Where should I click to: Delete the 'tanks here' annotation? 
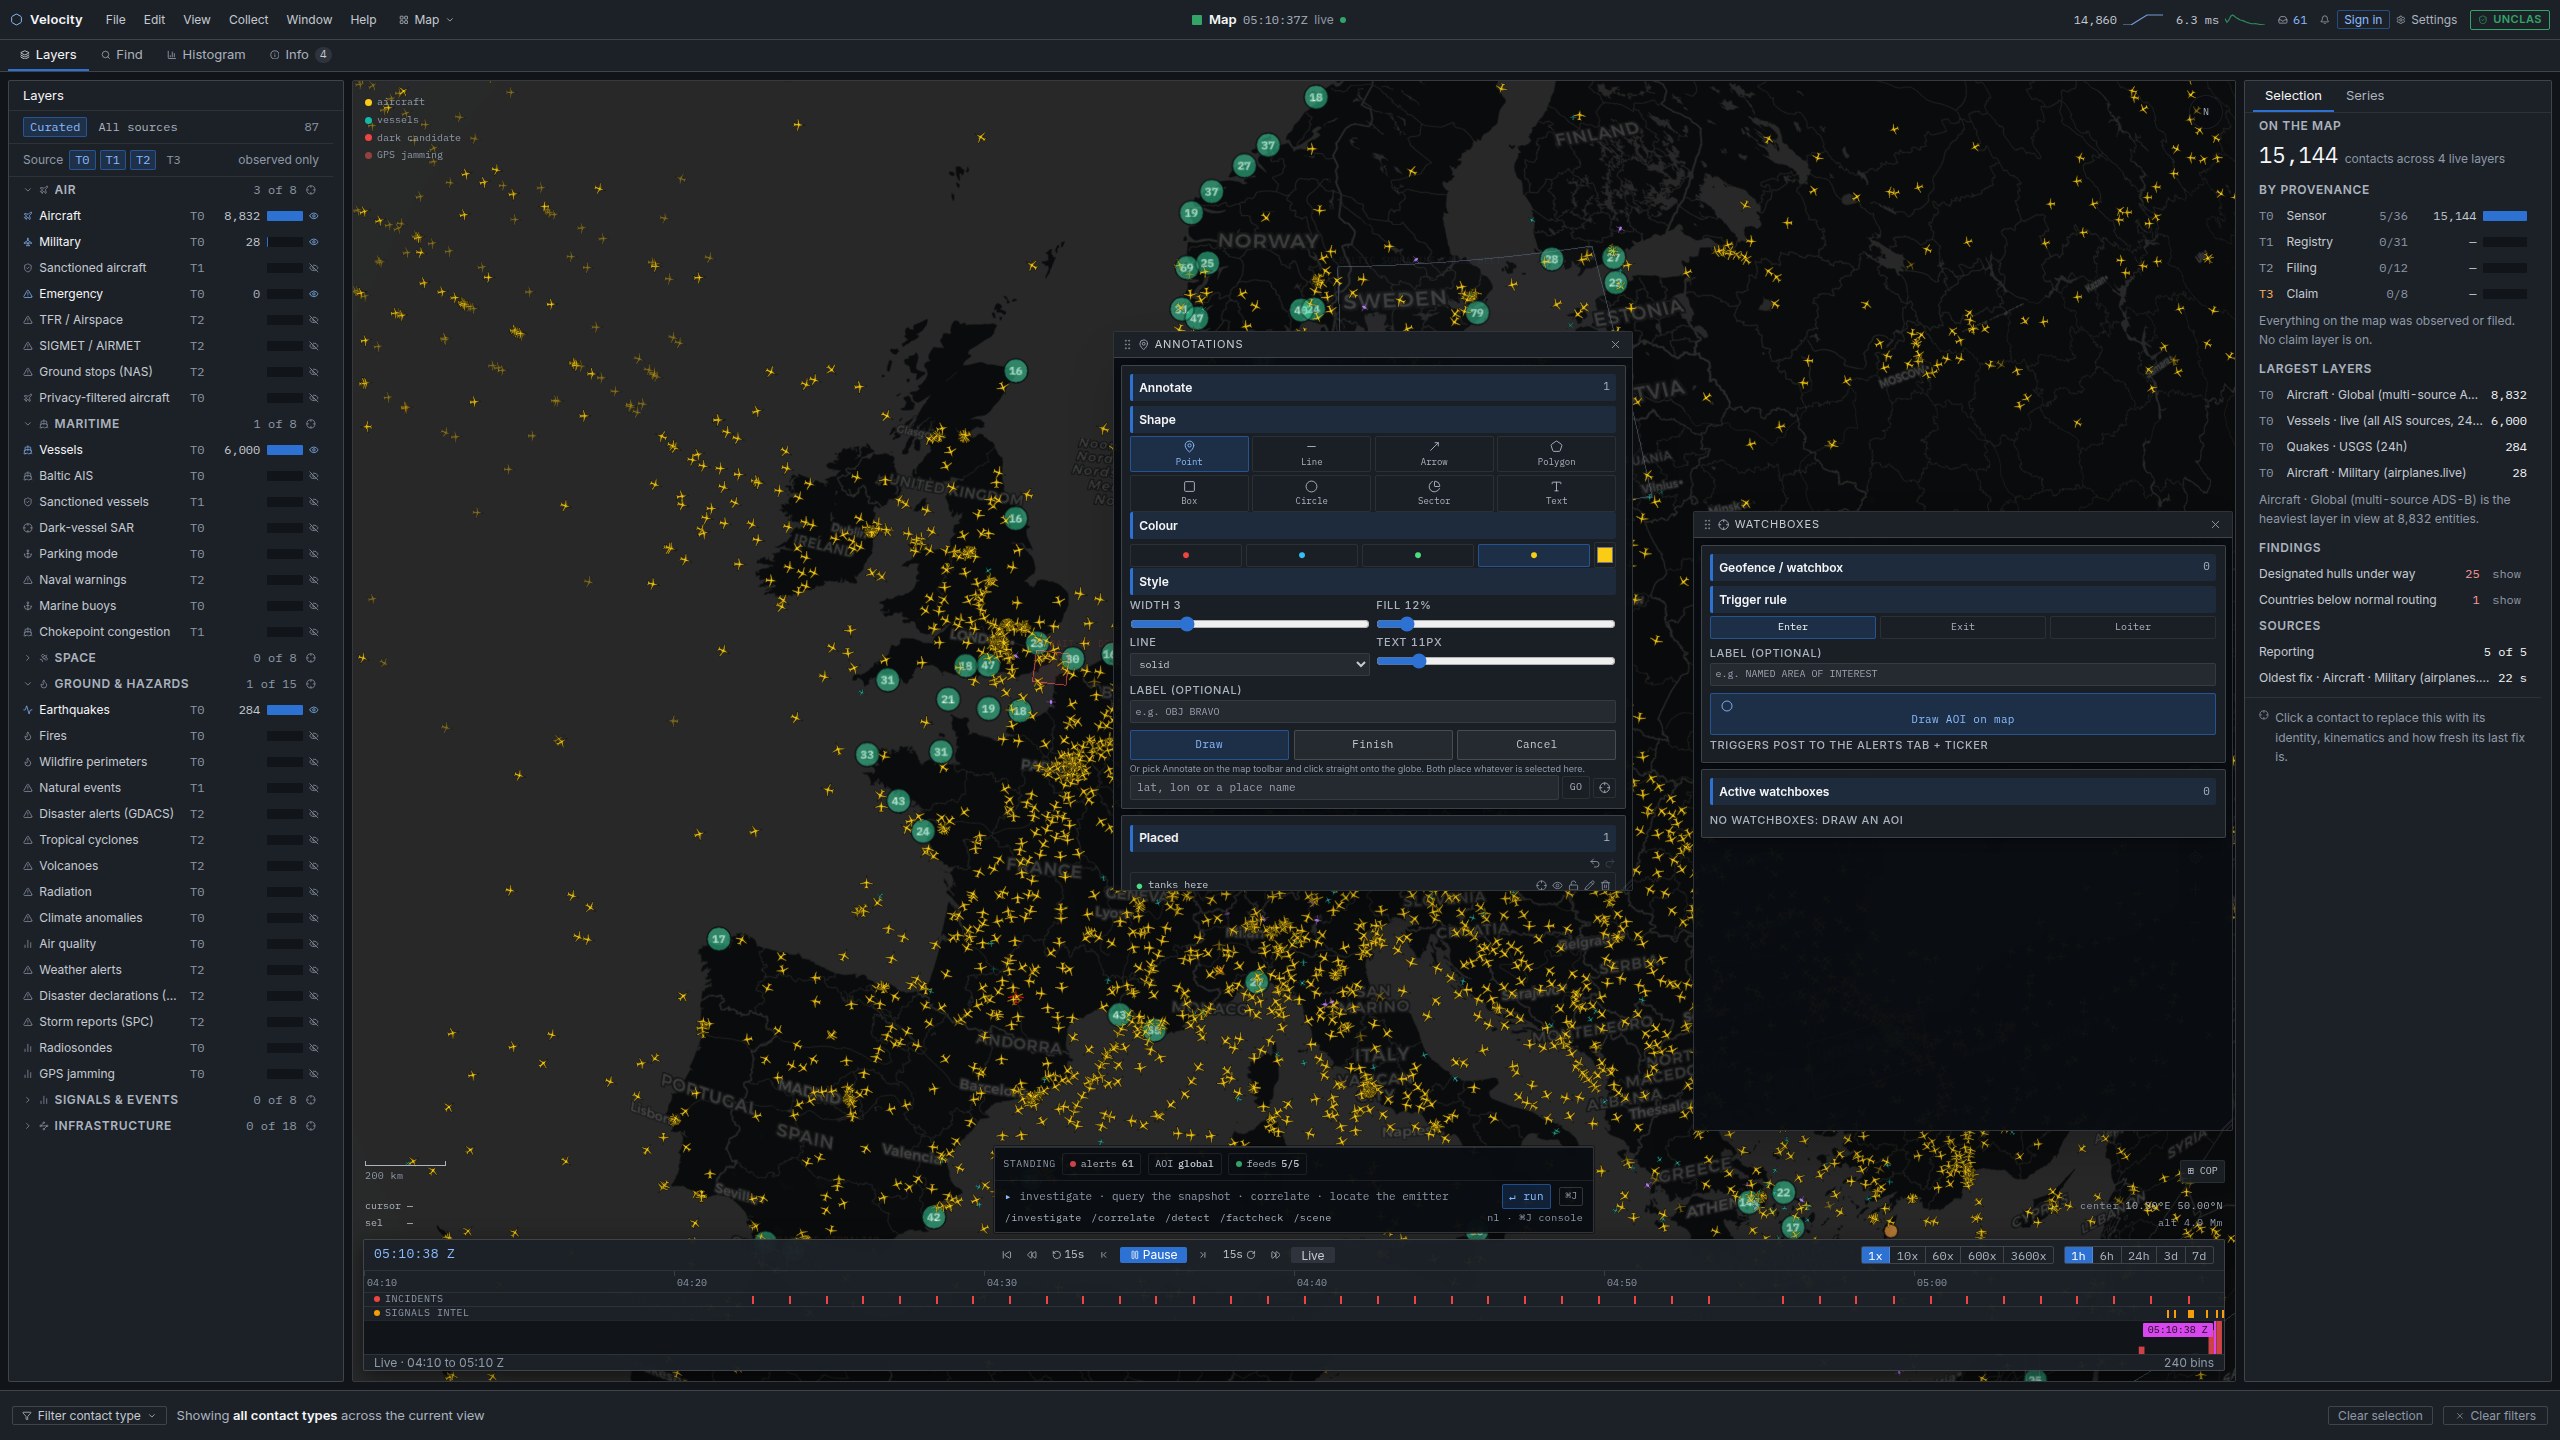[x=1606, y=885]
